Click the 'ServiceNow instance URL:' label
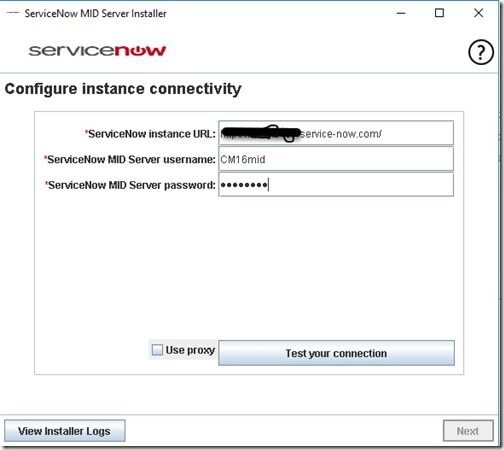This screenshot has height=450, width=504. [x=150, y=134]
